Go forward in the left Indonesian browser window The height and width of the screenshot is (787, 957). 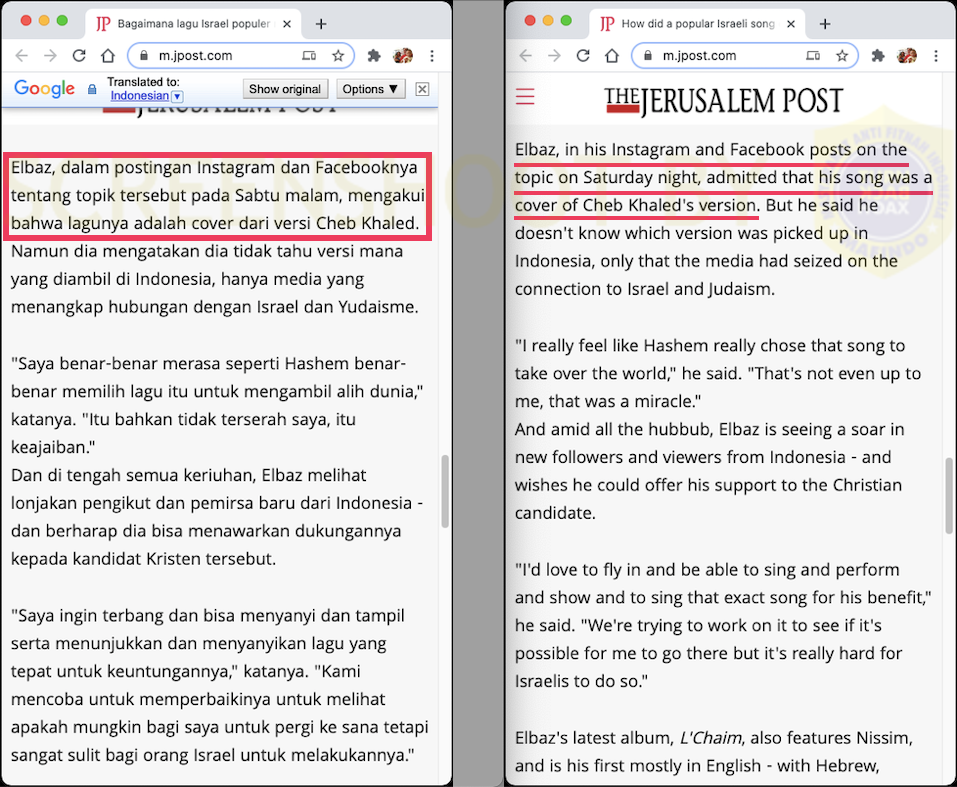tap(50, 56)
